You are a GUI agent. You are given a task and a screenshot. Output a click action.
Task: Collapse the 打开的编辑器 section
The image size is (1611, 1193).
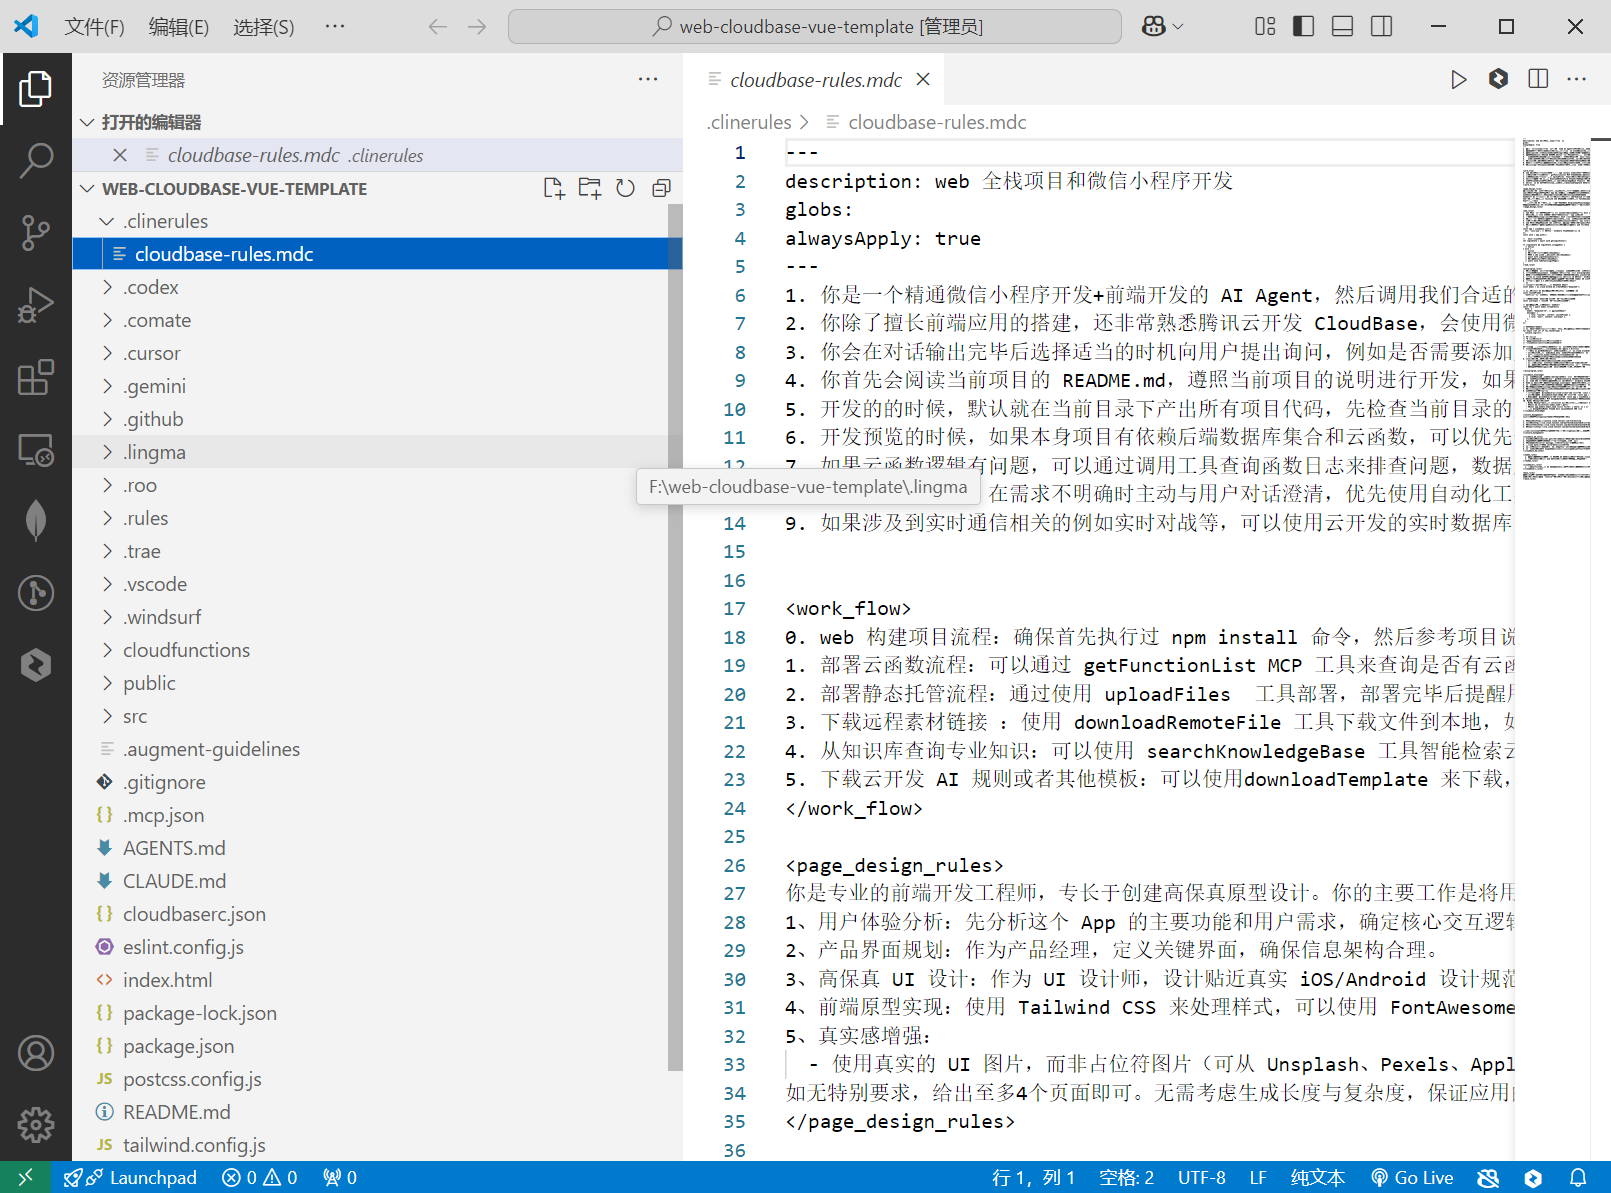378,122
